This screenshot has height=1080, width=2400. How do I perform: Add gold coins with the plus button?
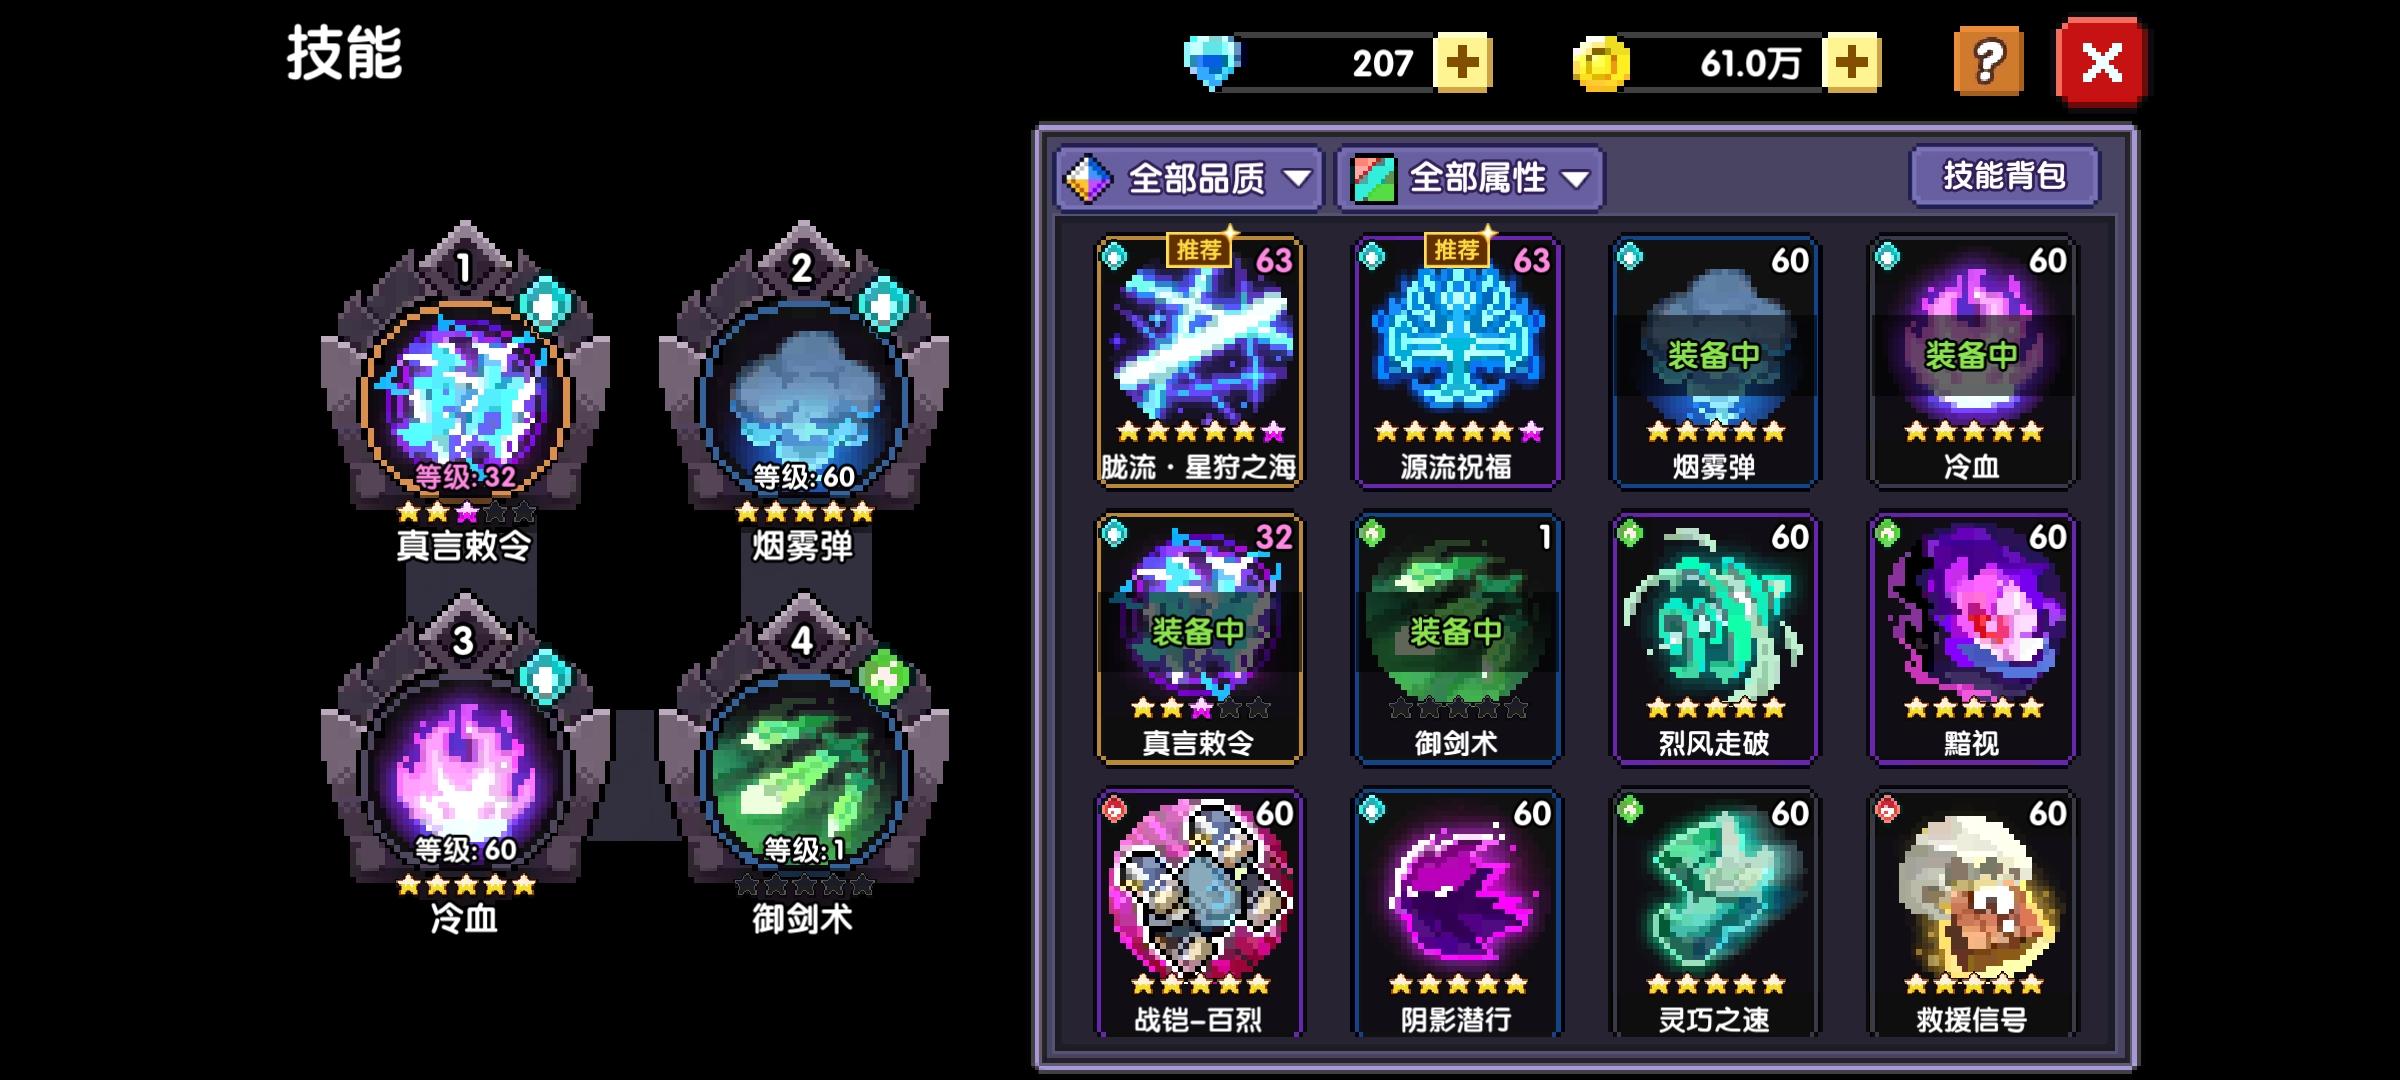pyautogui.click(x=1851, y=63)
